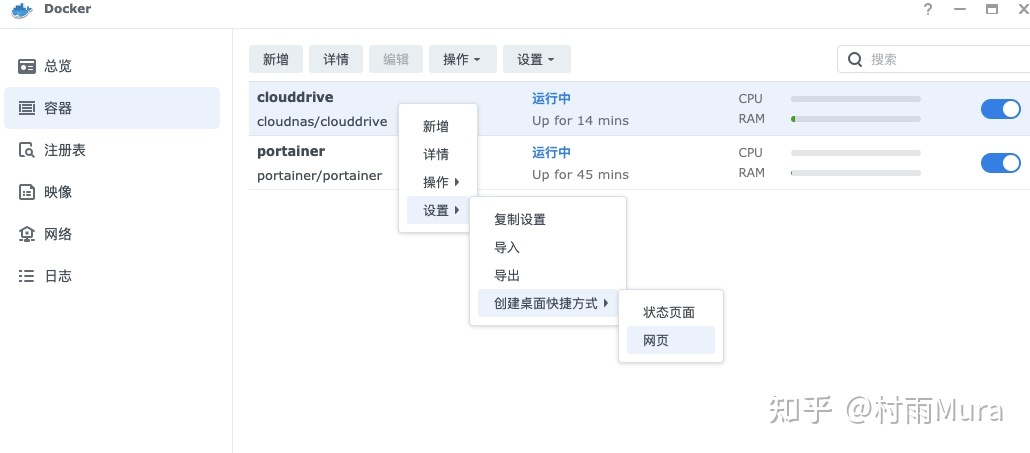
Task: Select 状态页面 in the shortcut submenu
Action: [669, 312]
